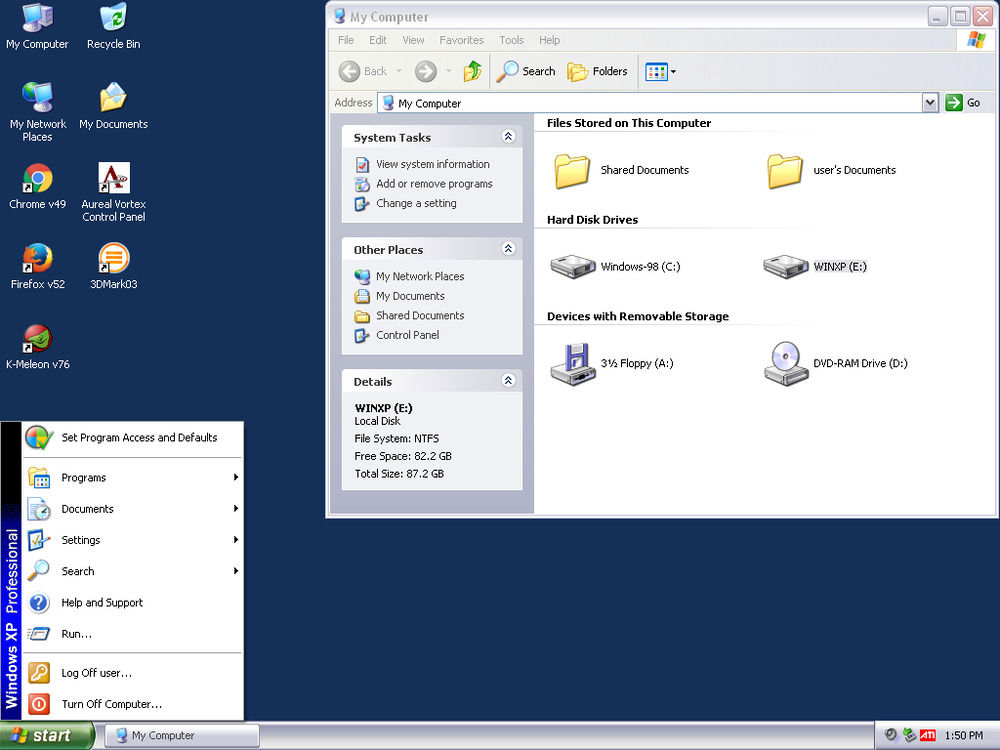Open the Favorites menu
The width and height of the screenshot is (1000, 750).
tap(461, 40)
